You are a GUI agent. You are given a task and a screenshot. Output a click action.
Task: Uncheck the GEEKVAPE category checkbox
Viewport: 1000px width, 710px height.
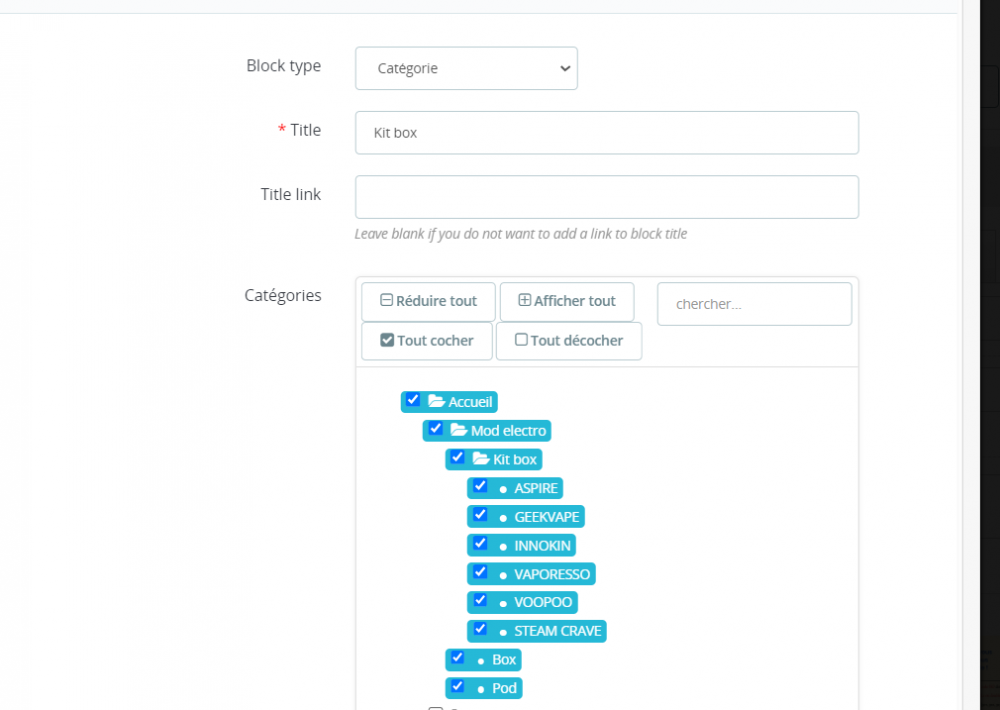click(x=480, y=515)
